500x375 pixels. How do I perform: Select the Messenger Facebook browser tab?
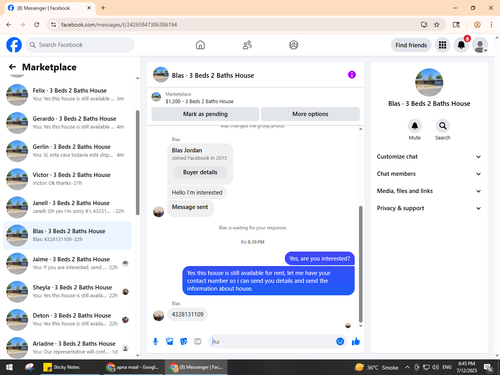coord(50,8)
